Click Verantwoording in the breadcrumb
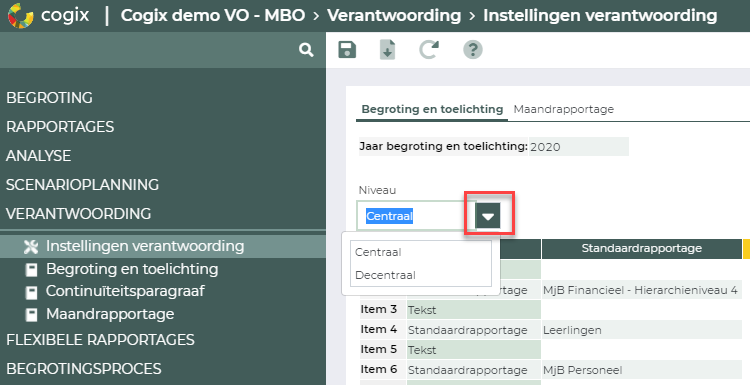 pos(394,15)
